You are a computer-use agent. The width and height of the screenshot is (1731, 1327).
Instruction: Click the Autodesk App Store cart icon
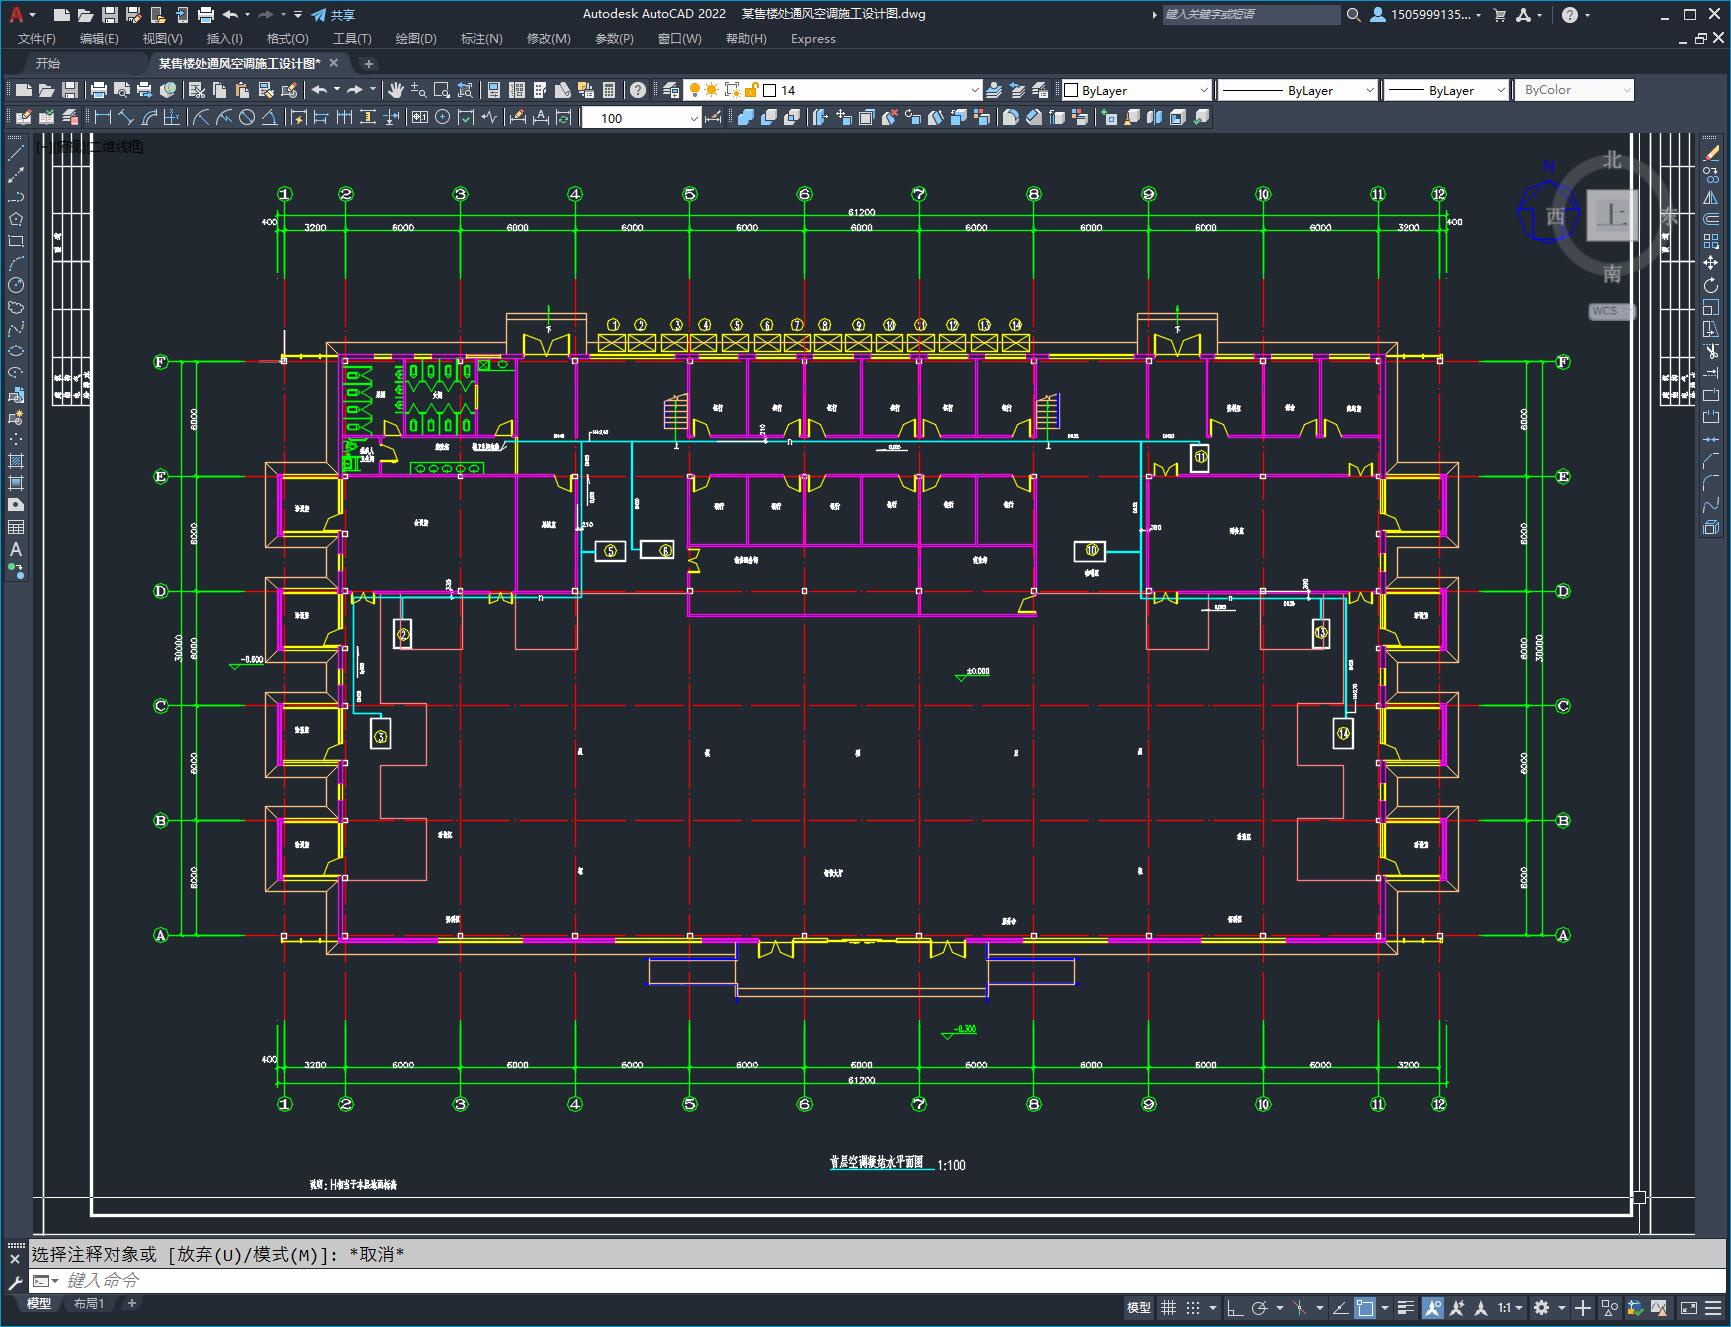coord(1499,15)
